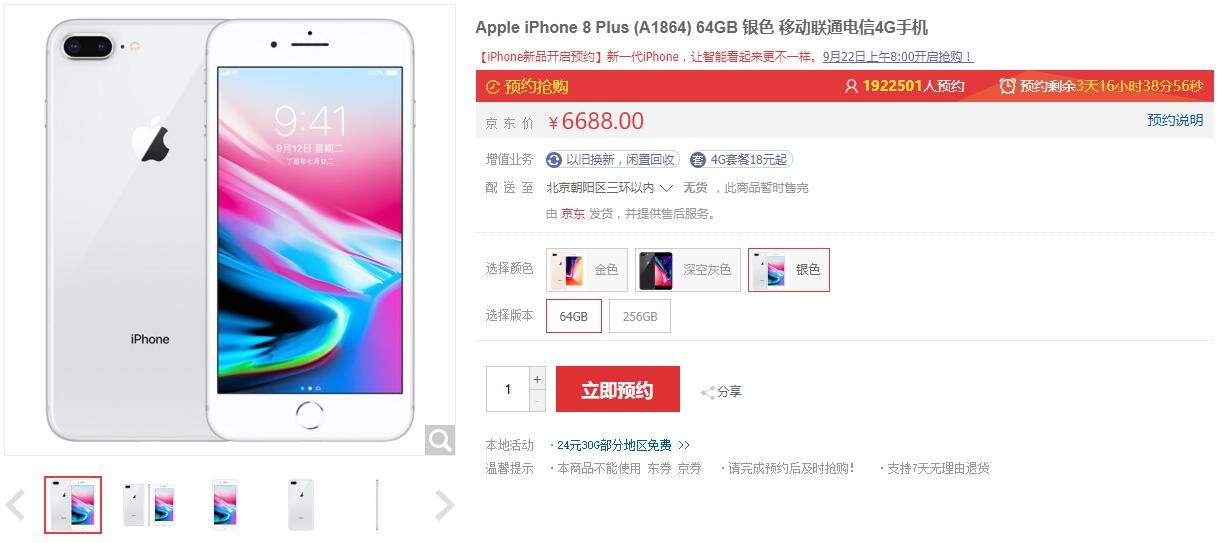The width and height of the screenshot is (1222, 543).
Task: Increase quantity with the plus stepper
Action: coord(537,379)
